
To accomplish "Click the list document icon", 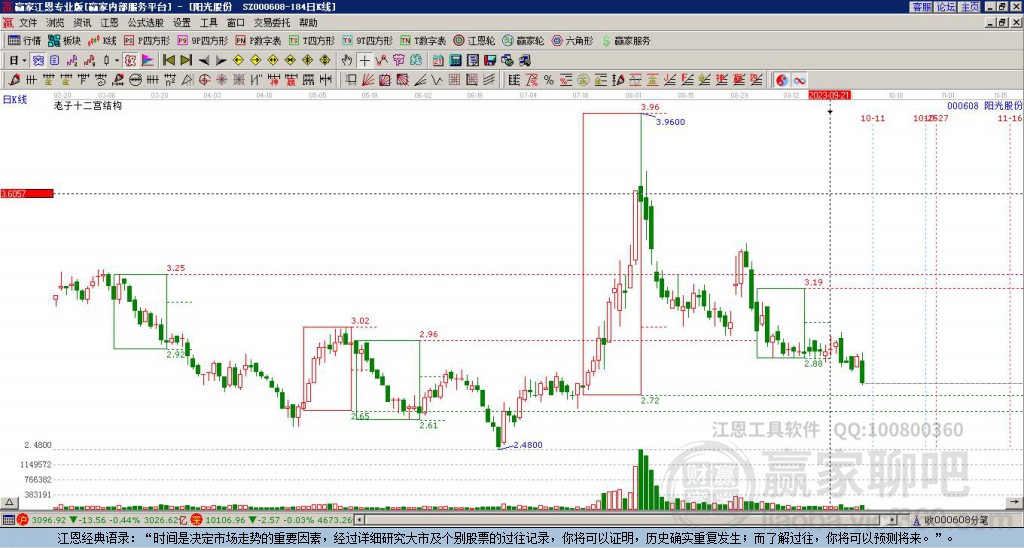I will tap(473, 60).
